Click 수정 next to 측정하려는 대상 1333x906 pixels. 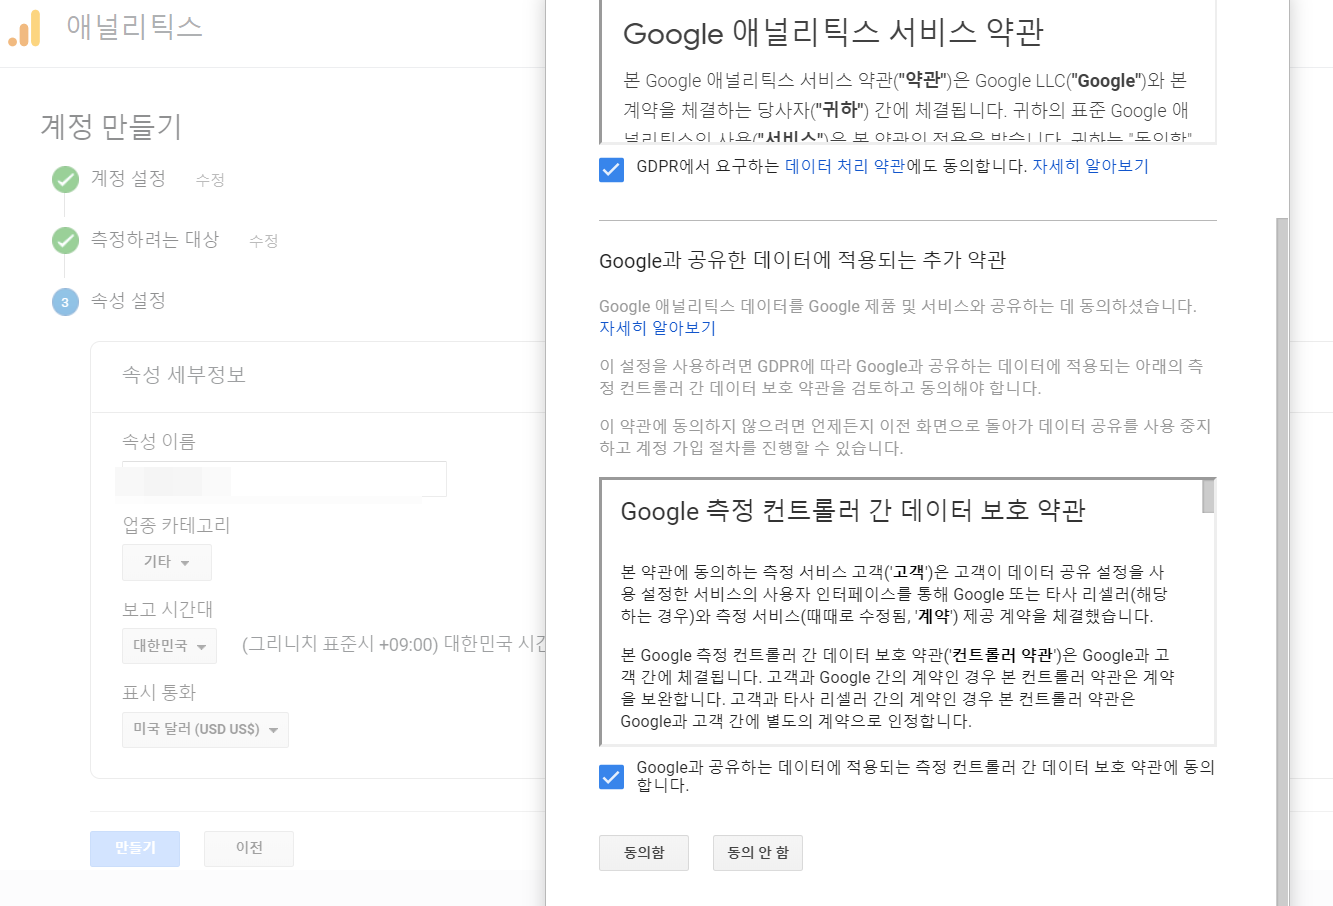(264, 241)
